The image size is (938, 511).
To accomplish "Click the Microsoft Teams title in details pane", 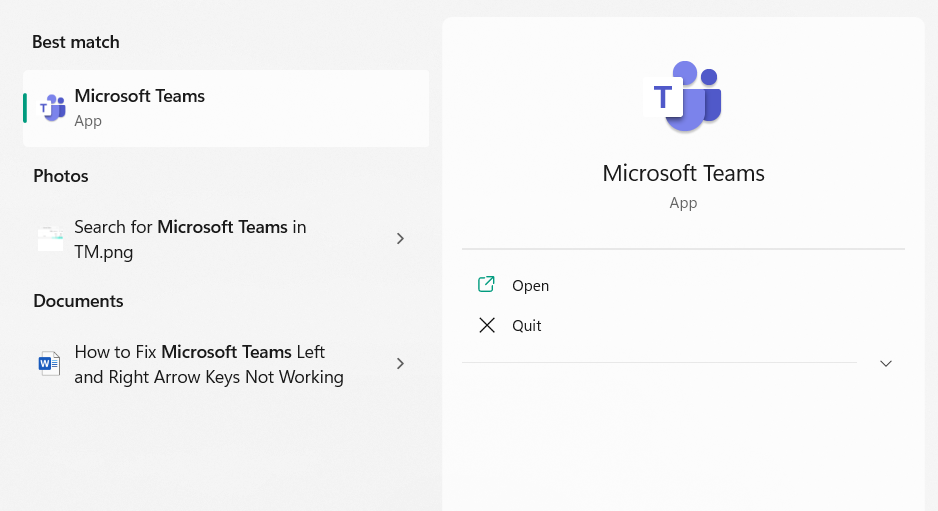I will click(x=683, y=173).
